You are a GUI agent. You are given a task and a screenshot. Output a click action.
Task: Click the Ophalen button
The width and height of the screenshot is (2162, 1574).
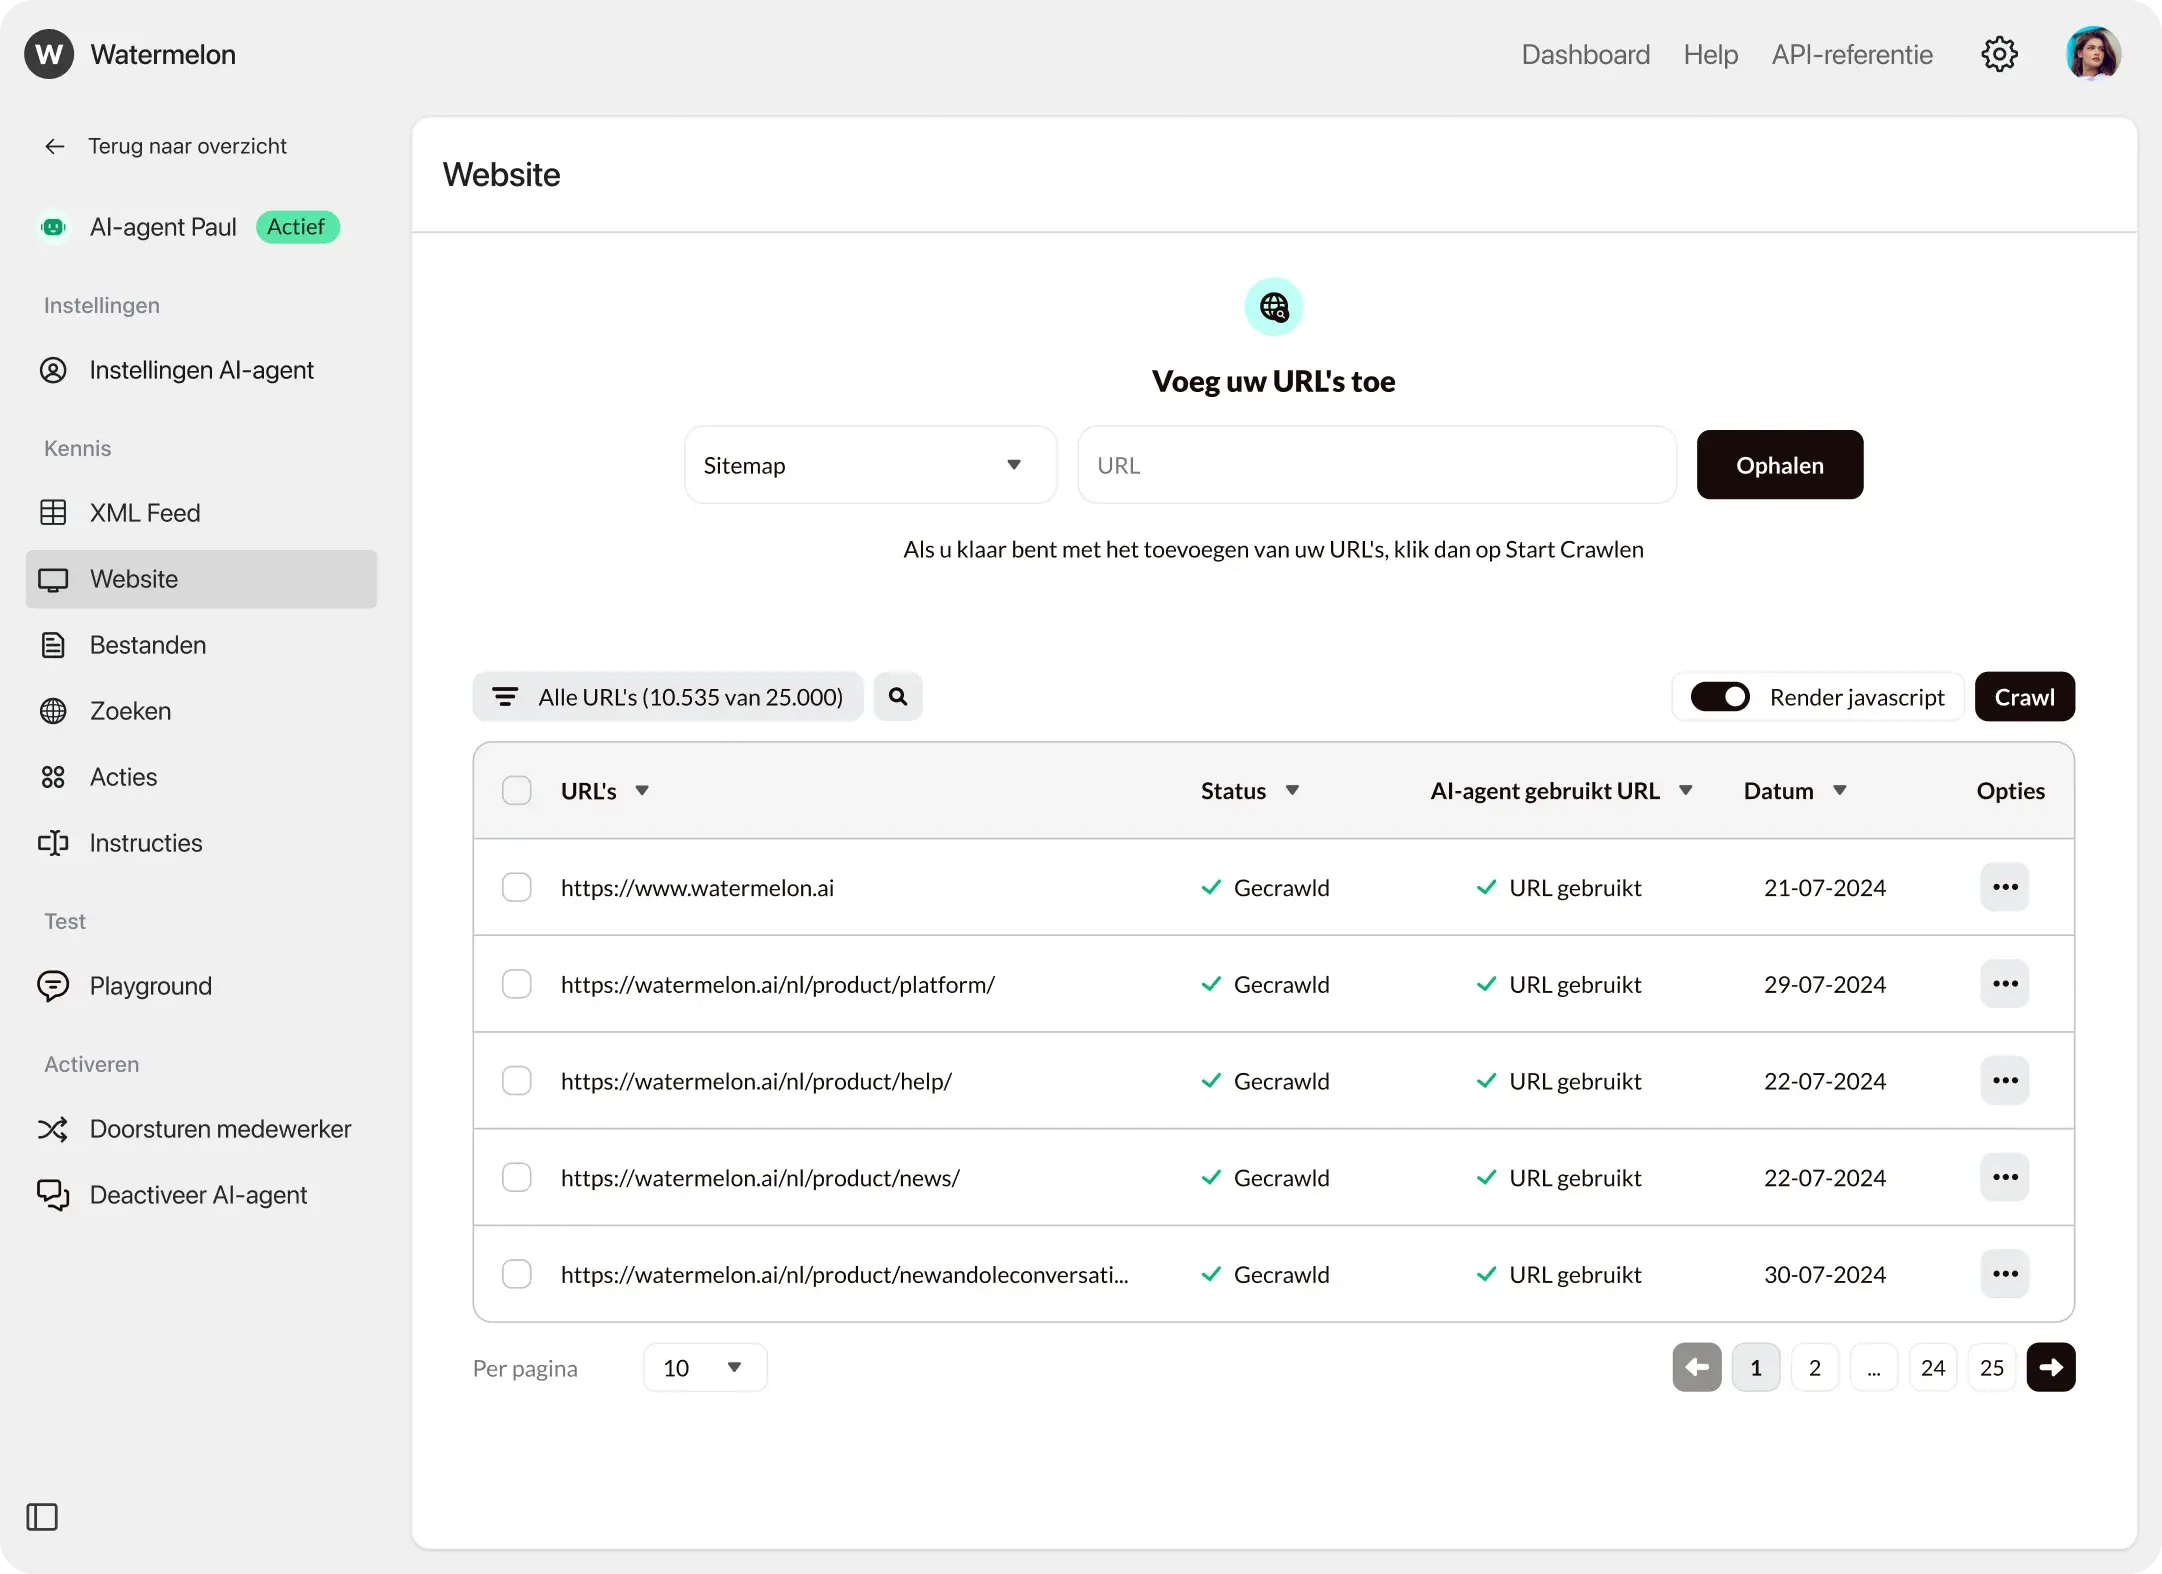click(1779, 464)
